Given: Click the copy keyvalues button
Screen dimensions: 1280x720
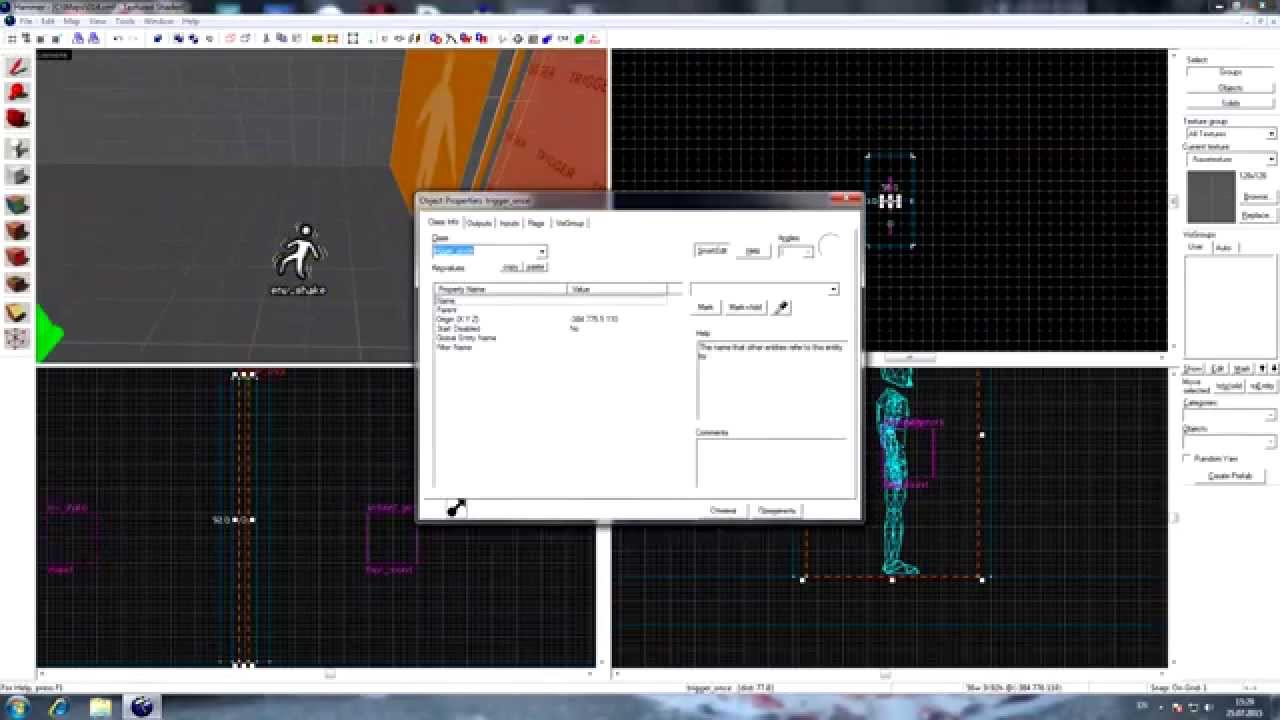Looking at the screenshot, I should [511, 267].
